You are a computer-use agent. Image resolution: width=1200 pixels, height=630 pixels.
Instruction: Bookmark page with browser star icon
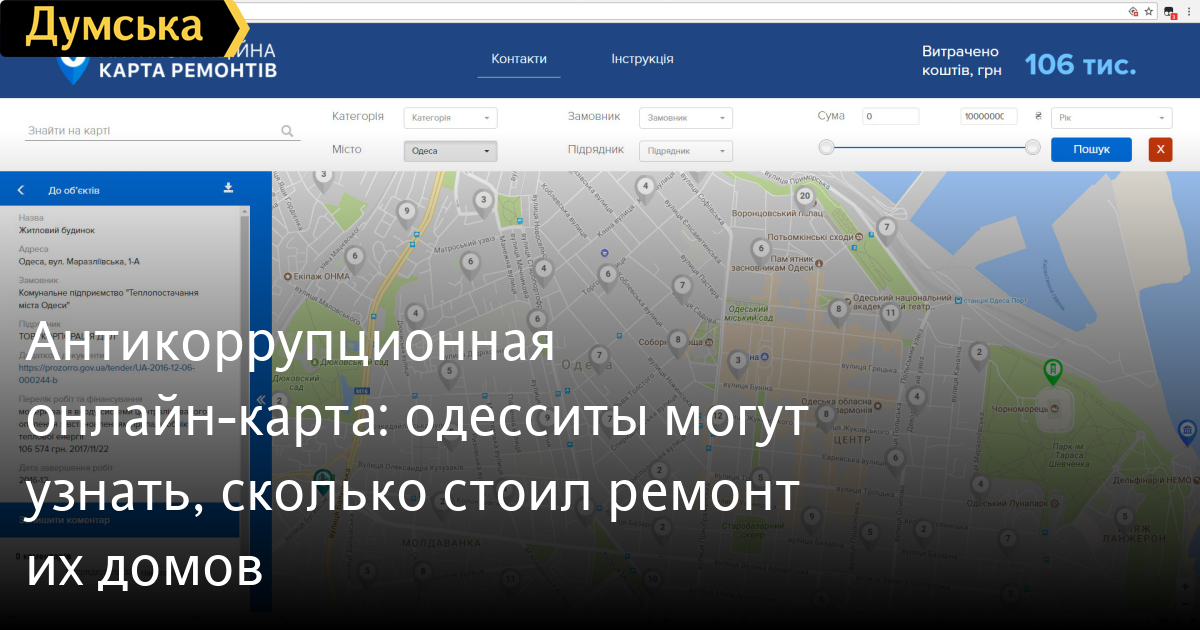point(1149,11)
